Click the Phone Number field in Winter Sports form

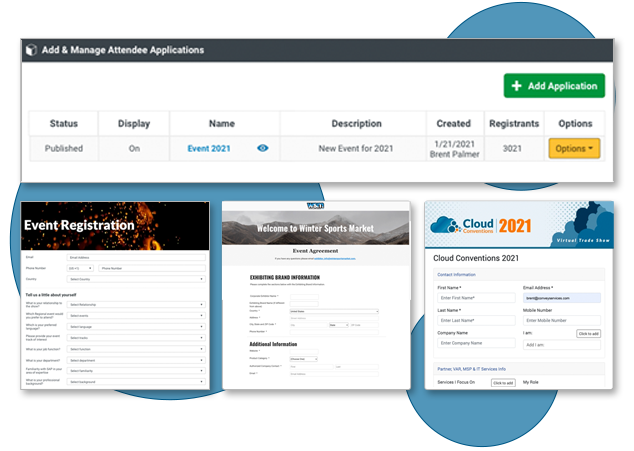(x=334, y=332)
